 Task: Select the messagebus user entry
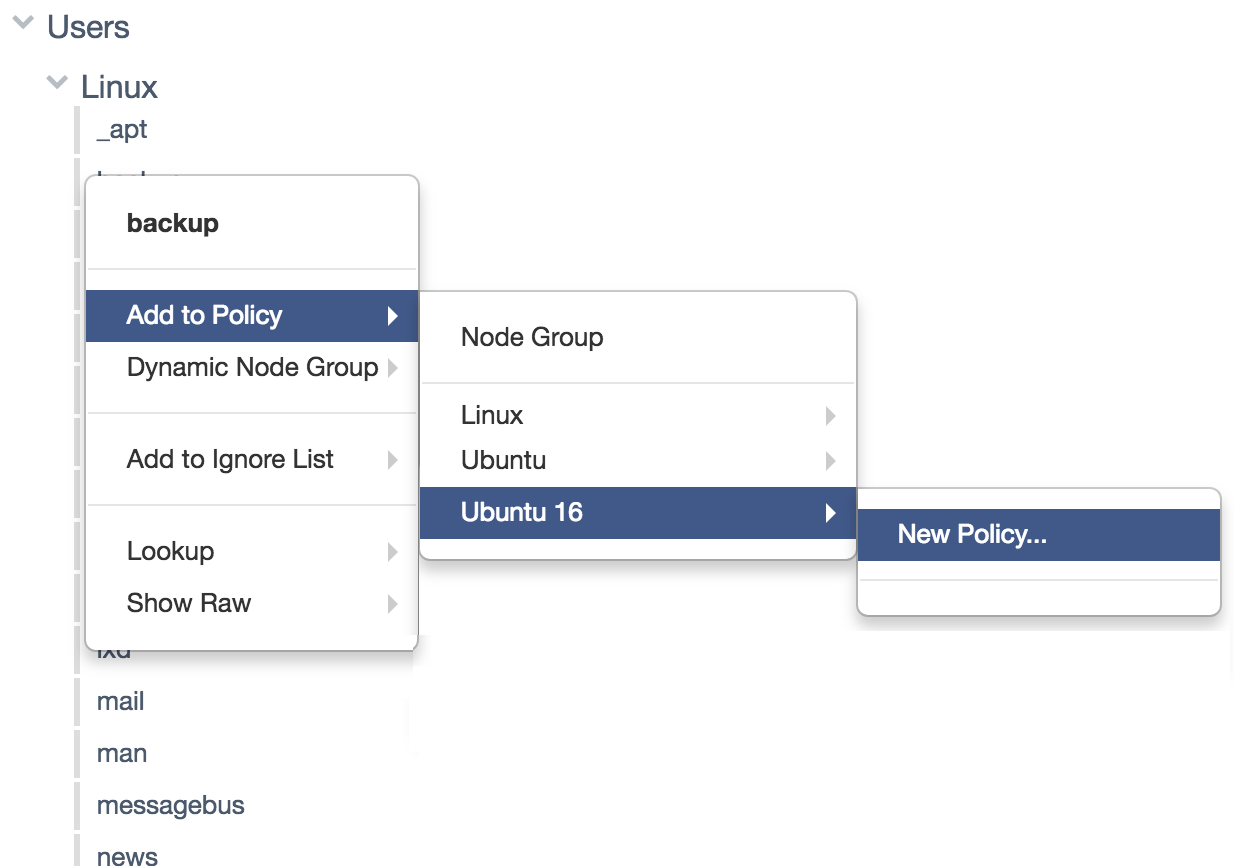click(171, 806)
